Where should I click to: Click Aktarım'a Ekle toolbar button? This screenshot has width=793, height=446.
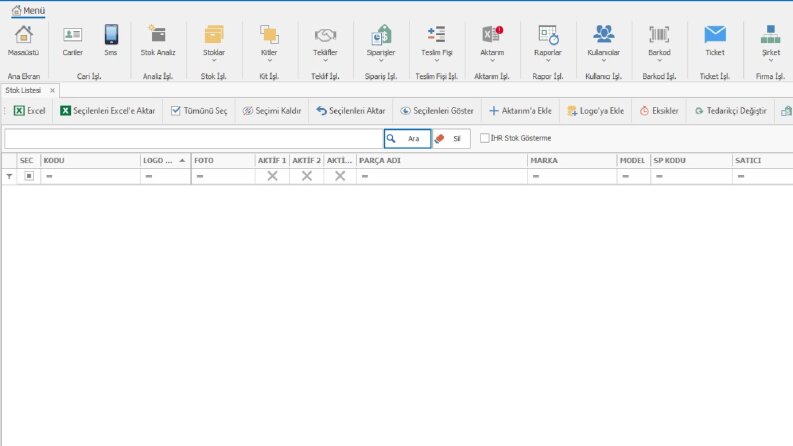click(x=520, y=111)
